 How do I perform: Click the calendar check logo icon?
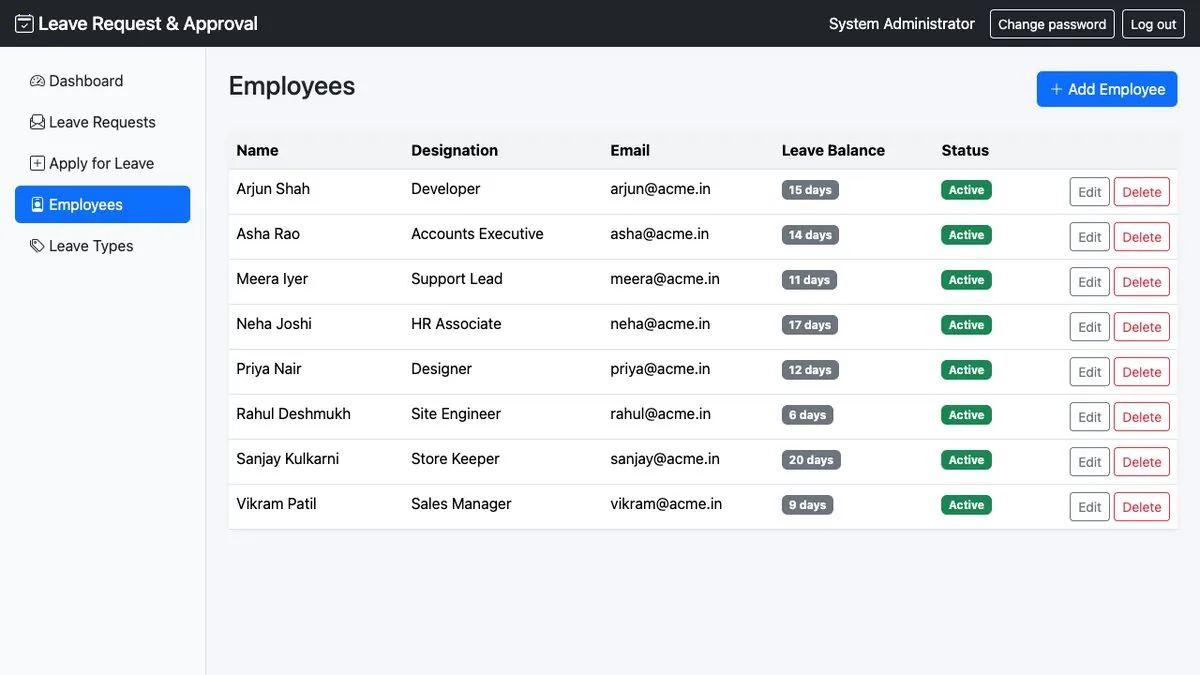tap(24, 23)
